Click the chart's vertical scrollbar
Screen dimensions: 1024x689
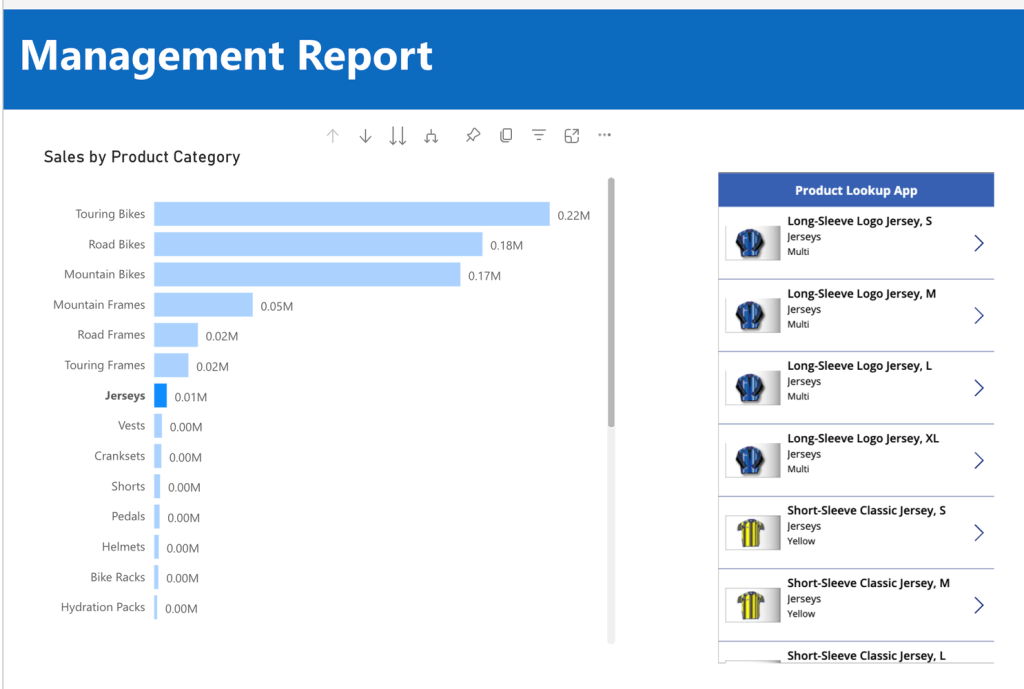(610, 300)
